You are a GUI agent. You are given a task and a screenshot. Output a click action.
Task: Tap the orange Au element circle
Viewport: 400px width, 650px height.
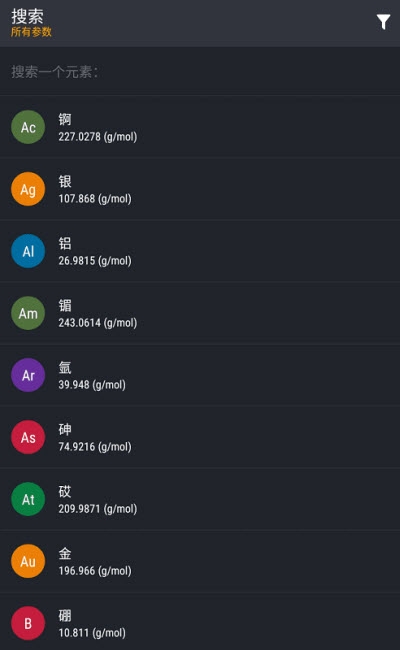pyautogui.click(x=28, y=562)
